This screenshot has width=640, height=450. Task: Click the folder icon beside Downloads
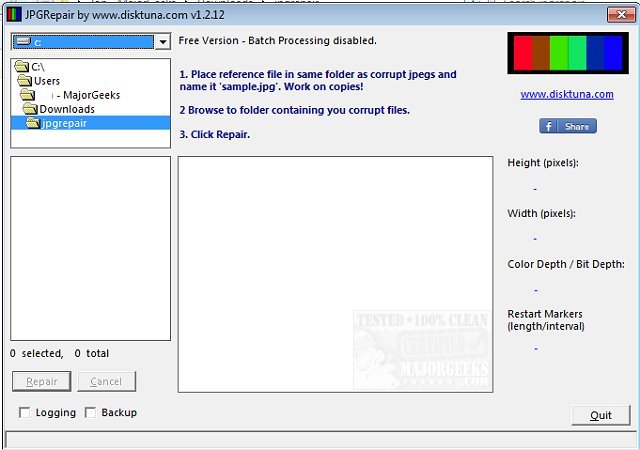(30, 109)
